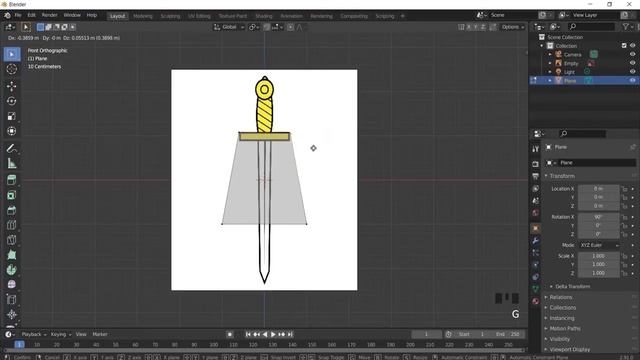This screenshot has width=640, height=360.
Task: Switch to the Shading workspace tab
Action: tap(264, 16)
